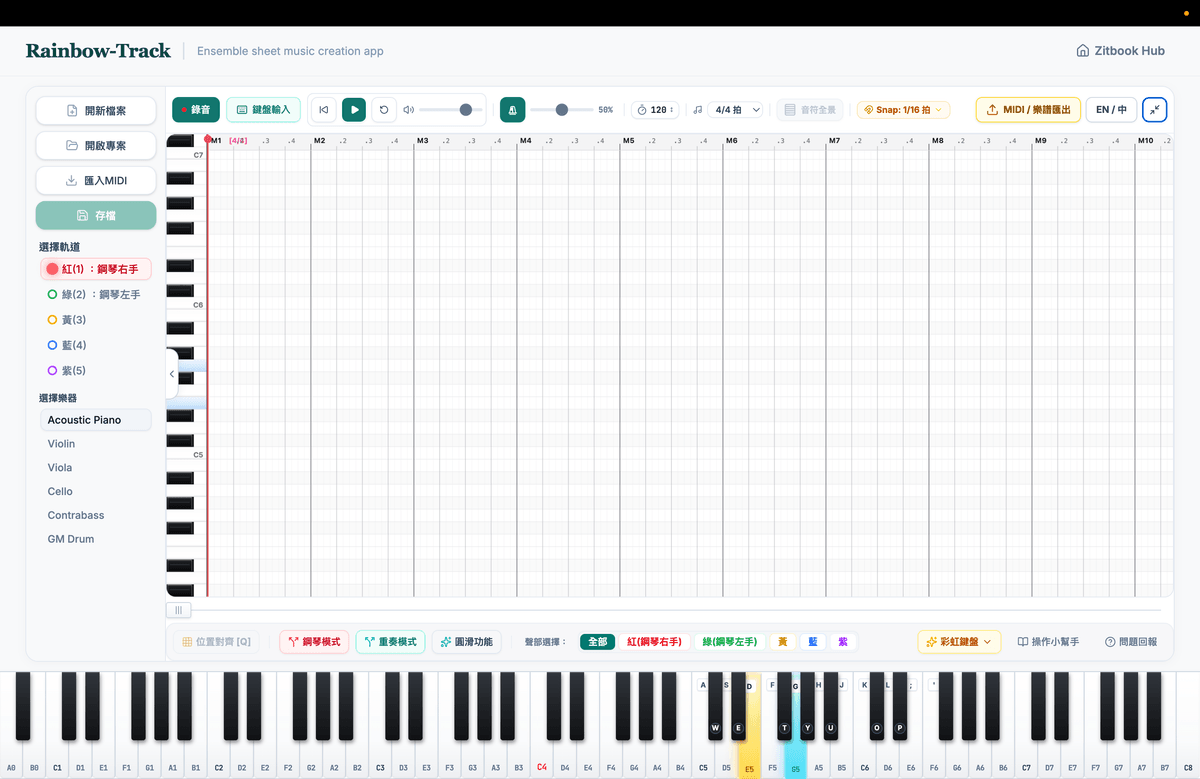The height and width of the screenshot is (779, 1200).
Task: Select the 紫(5) track
Action: (96, 371)
